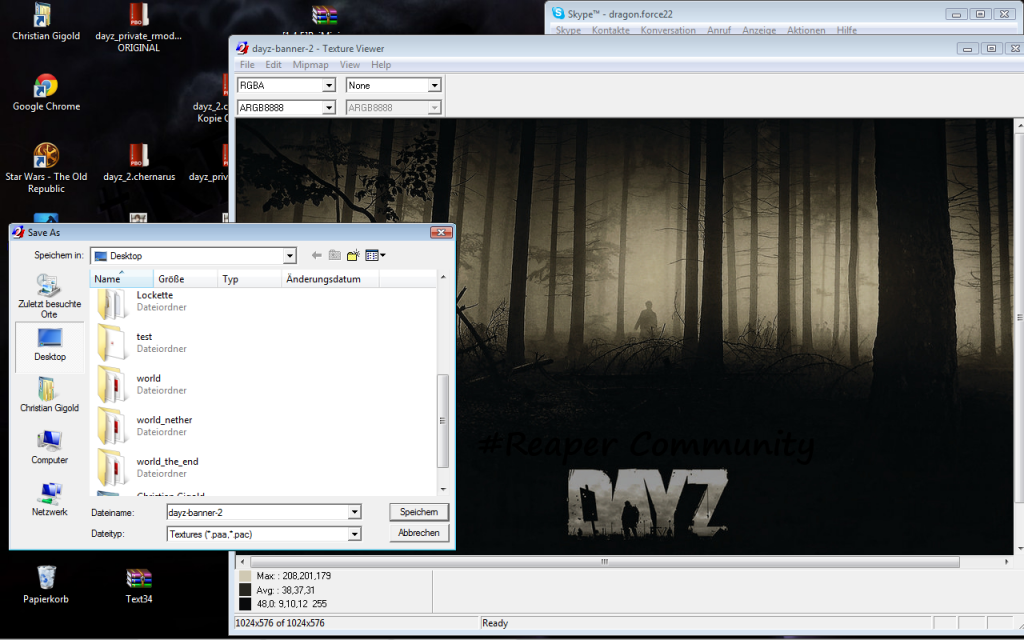Select Desktop in the places bar
Viewport: 1024px width, 640px height.
point(50,346)
